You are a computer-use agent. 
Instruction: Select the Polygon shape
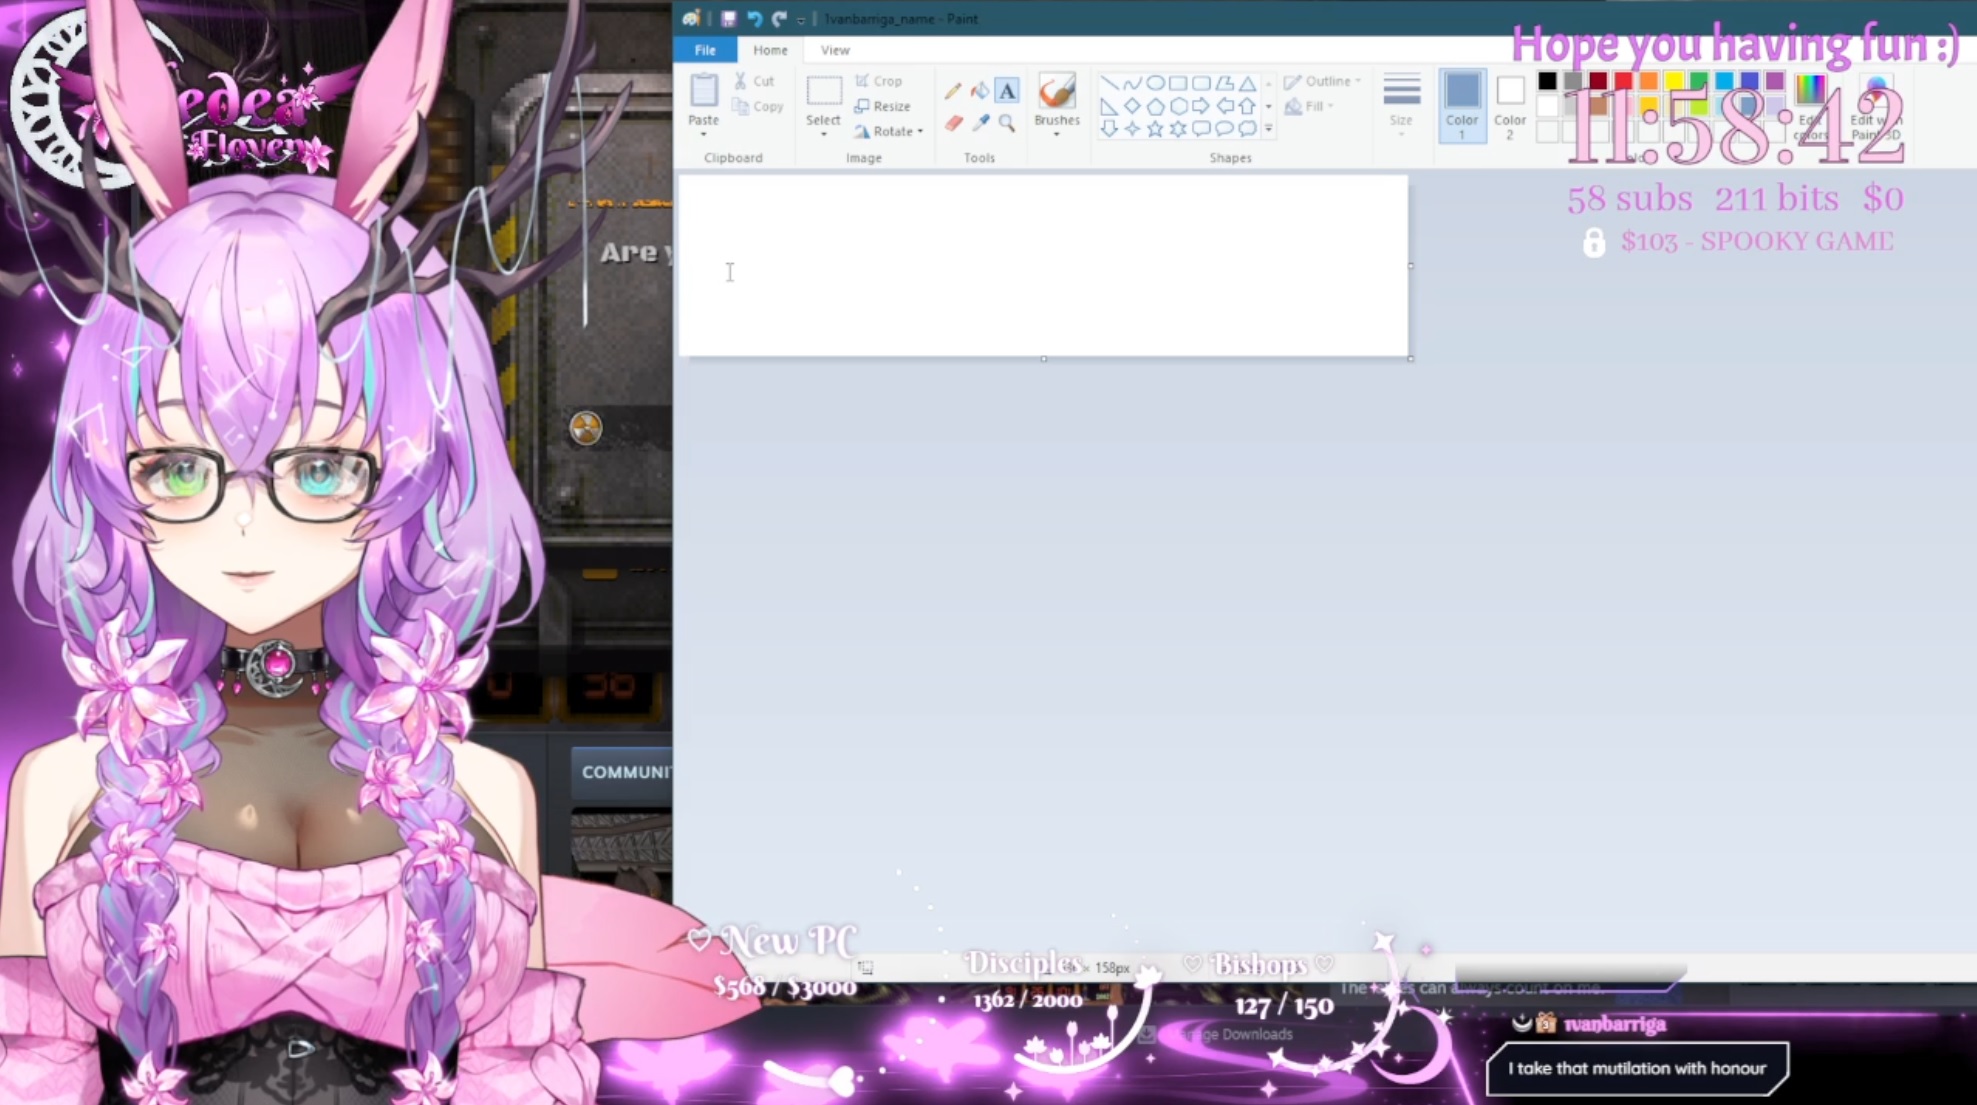(1224, 83)
